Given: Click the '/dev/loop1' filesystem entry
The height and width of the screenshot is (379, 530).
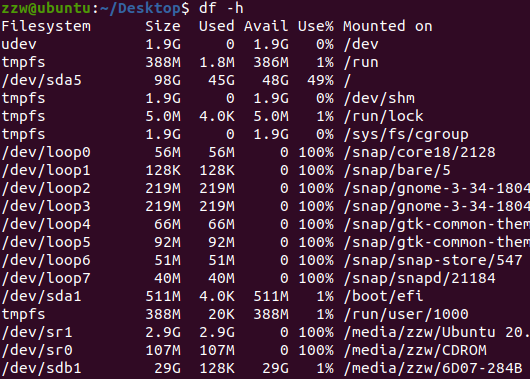Looking at the screenshot, I should (46, 170).
